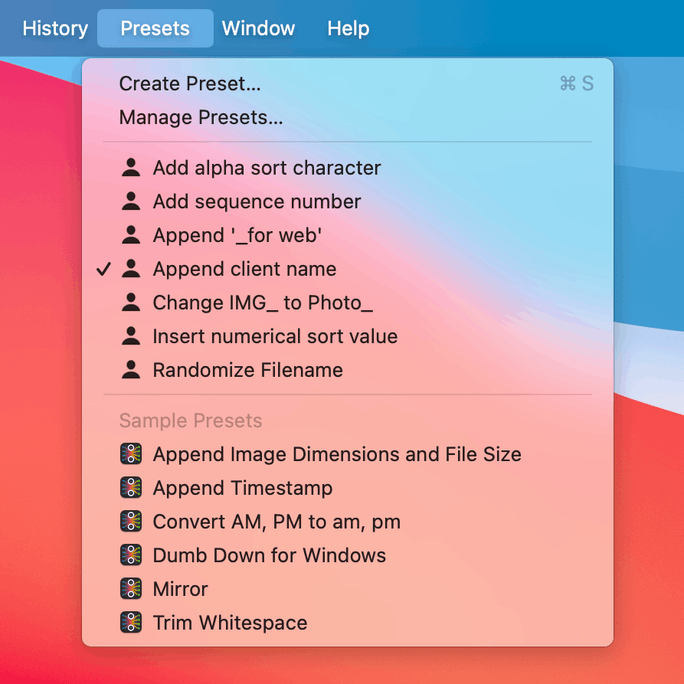Close the open Presets menu title
684x684 pixels.
[155, 29]
